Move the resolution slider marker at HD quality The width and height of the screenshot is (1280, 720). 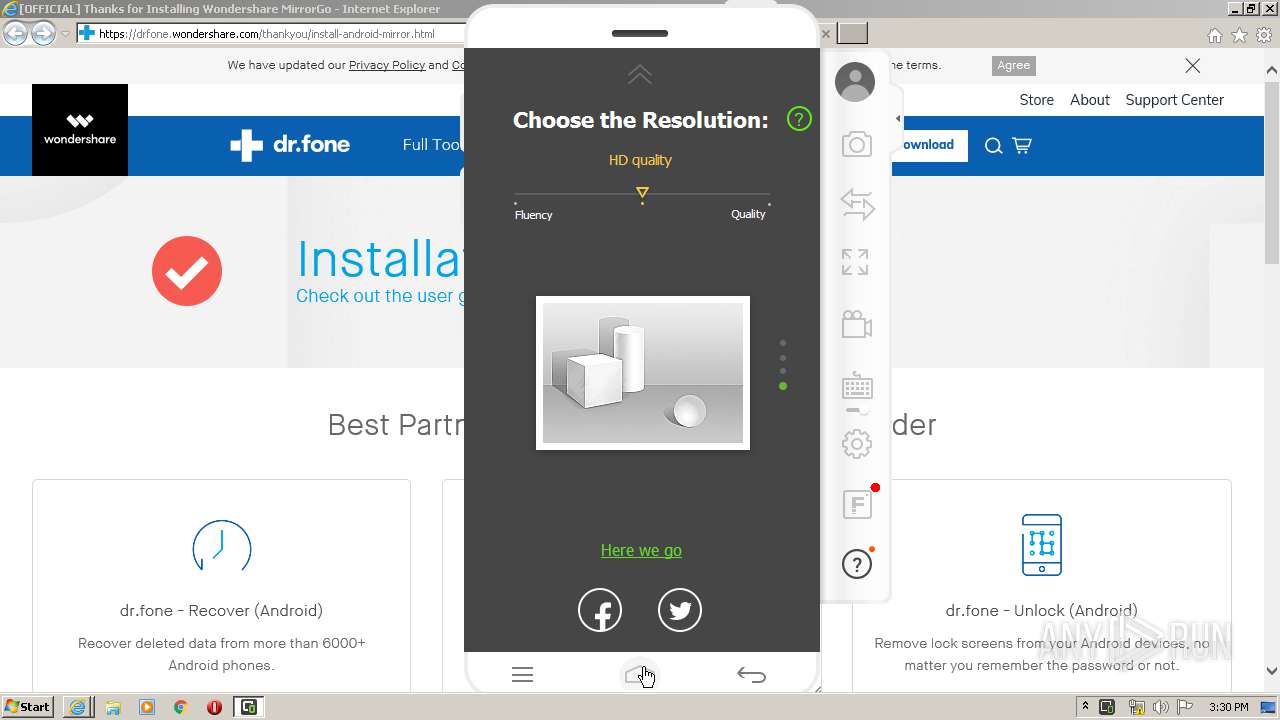(x=642, y=193)
